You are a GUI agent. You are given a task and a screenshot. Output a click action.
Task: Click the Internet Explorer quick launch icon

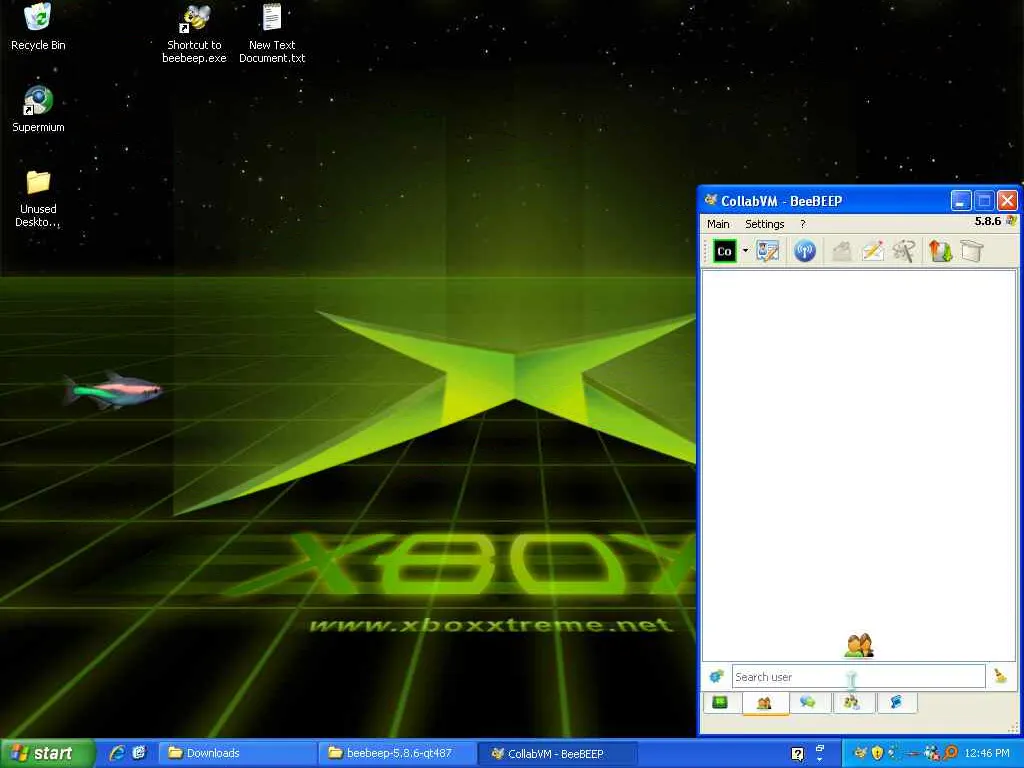click(x=118, y=753)
